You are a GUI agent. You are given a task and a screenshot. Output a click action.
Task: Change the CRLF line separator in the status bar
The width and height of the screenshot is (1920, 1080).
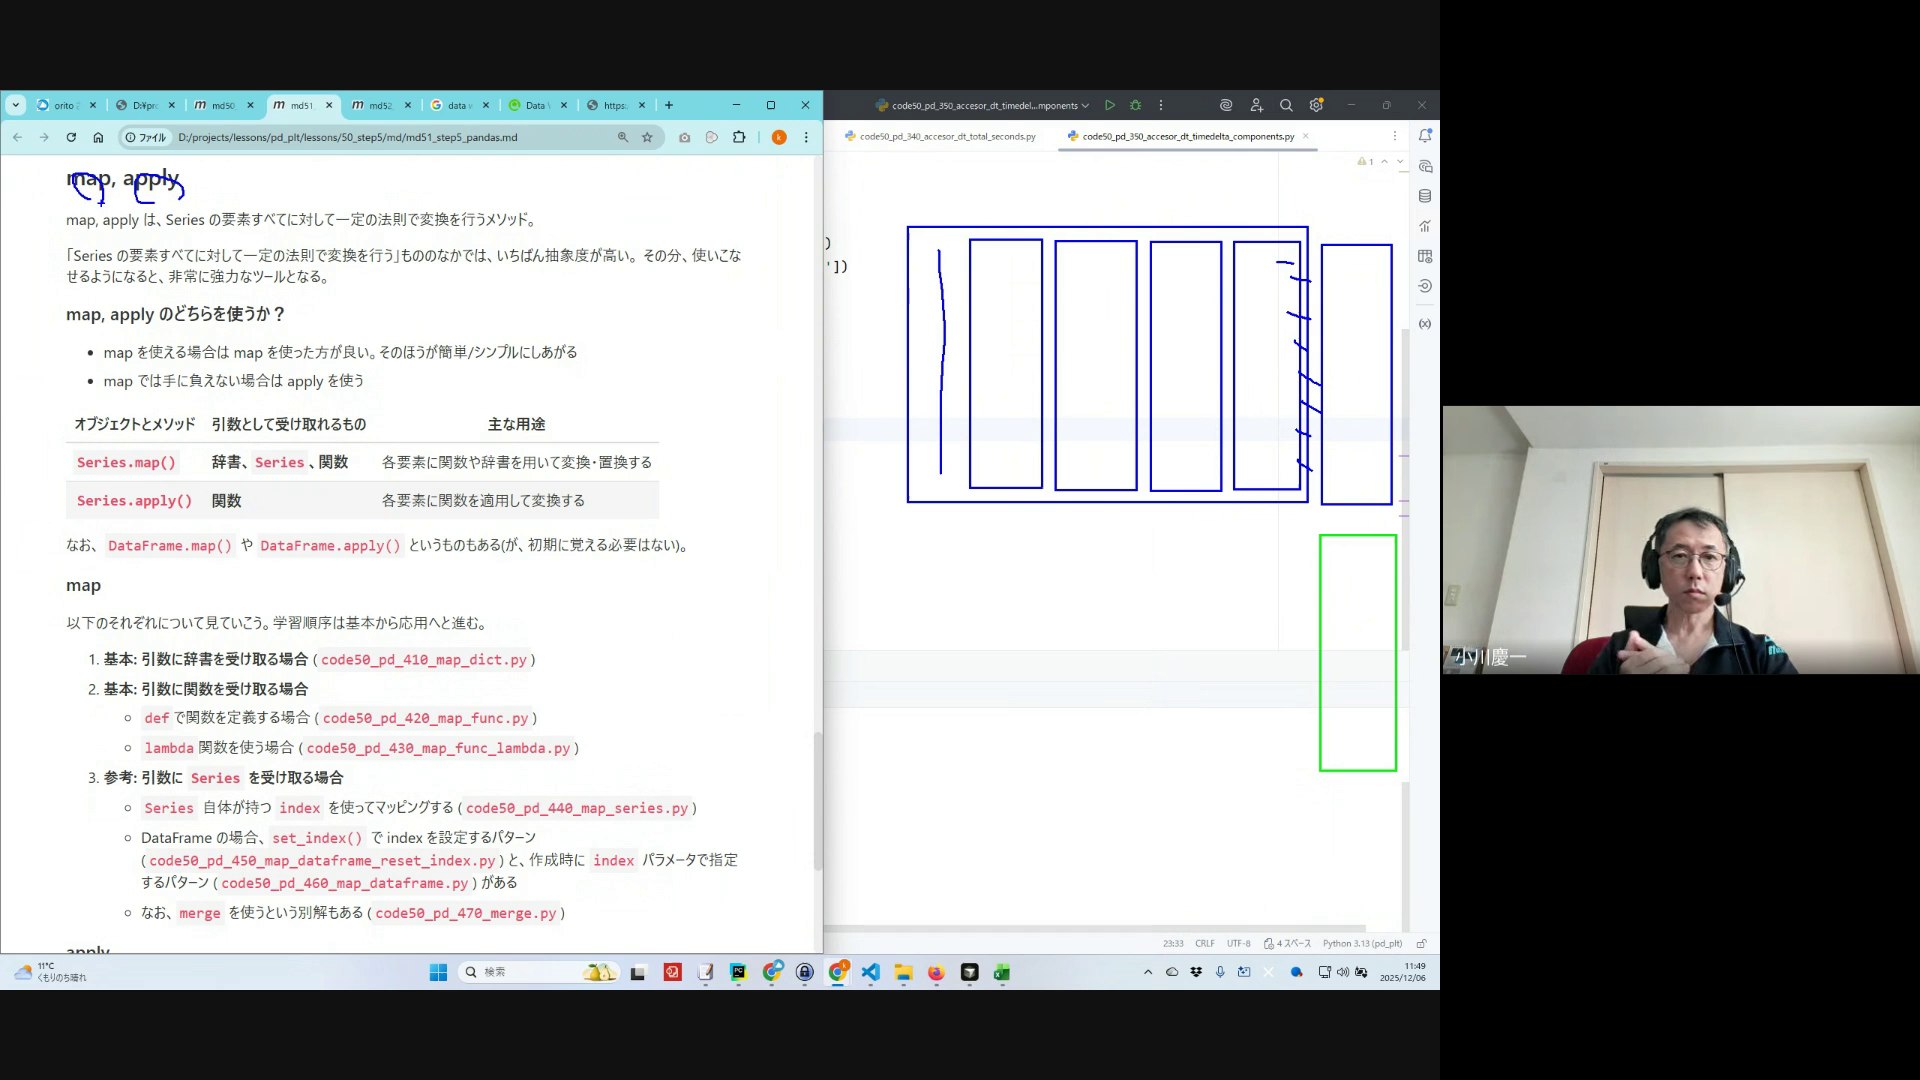click(1204, 943)
